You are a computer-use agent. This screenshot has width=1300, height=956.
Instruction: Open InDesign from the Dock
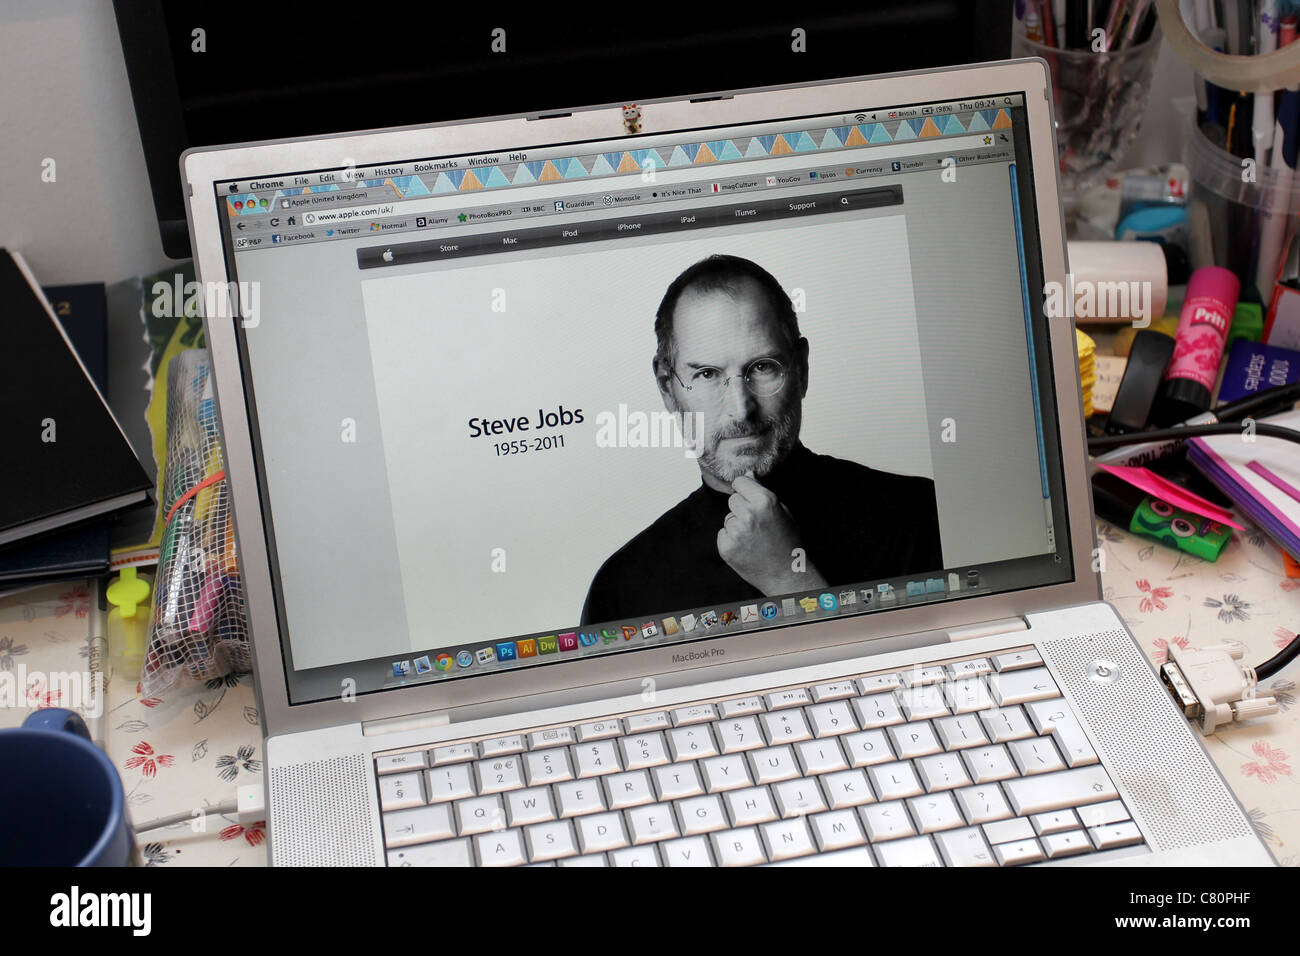pos(568,642)
